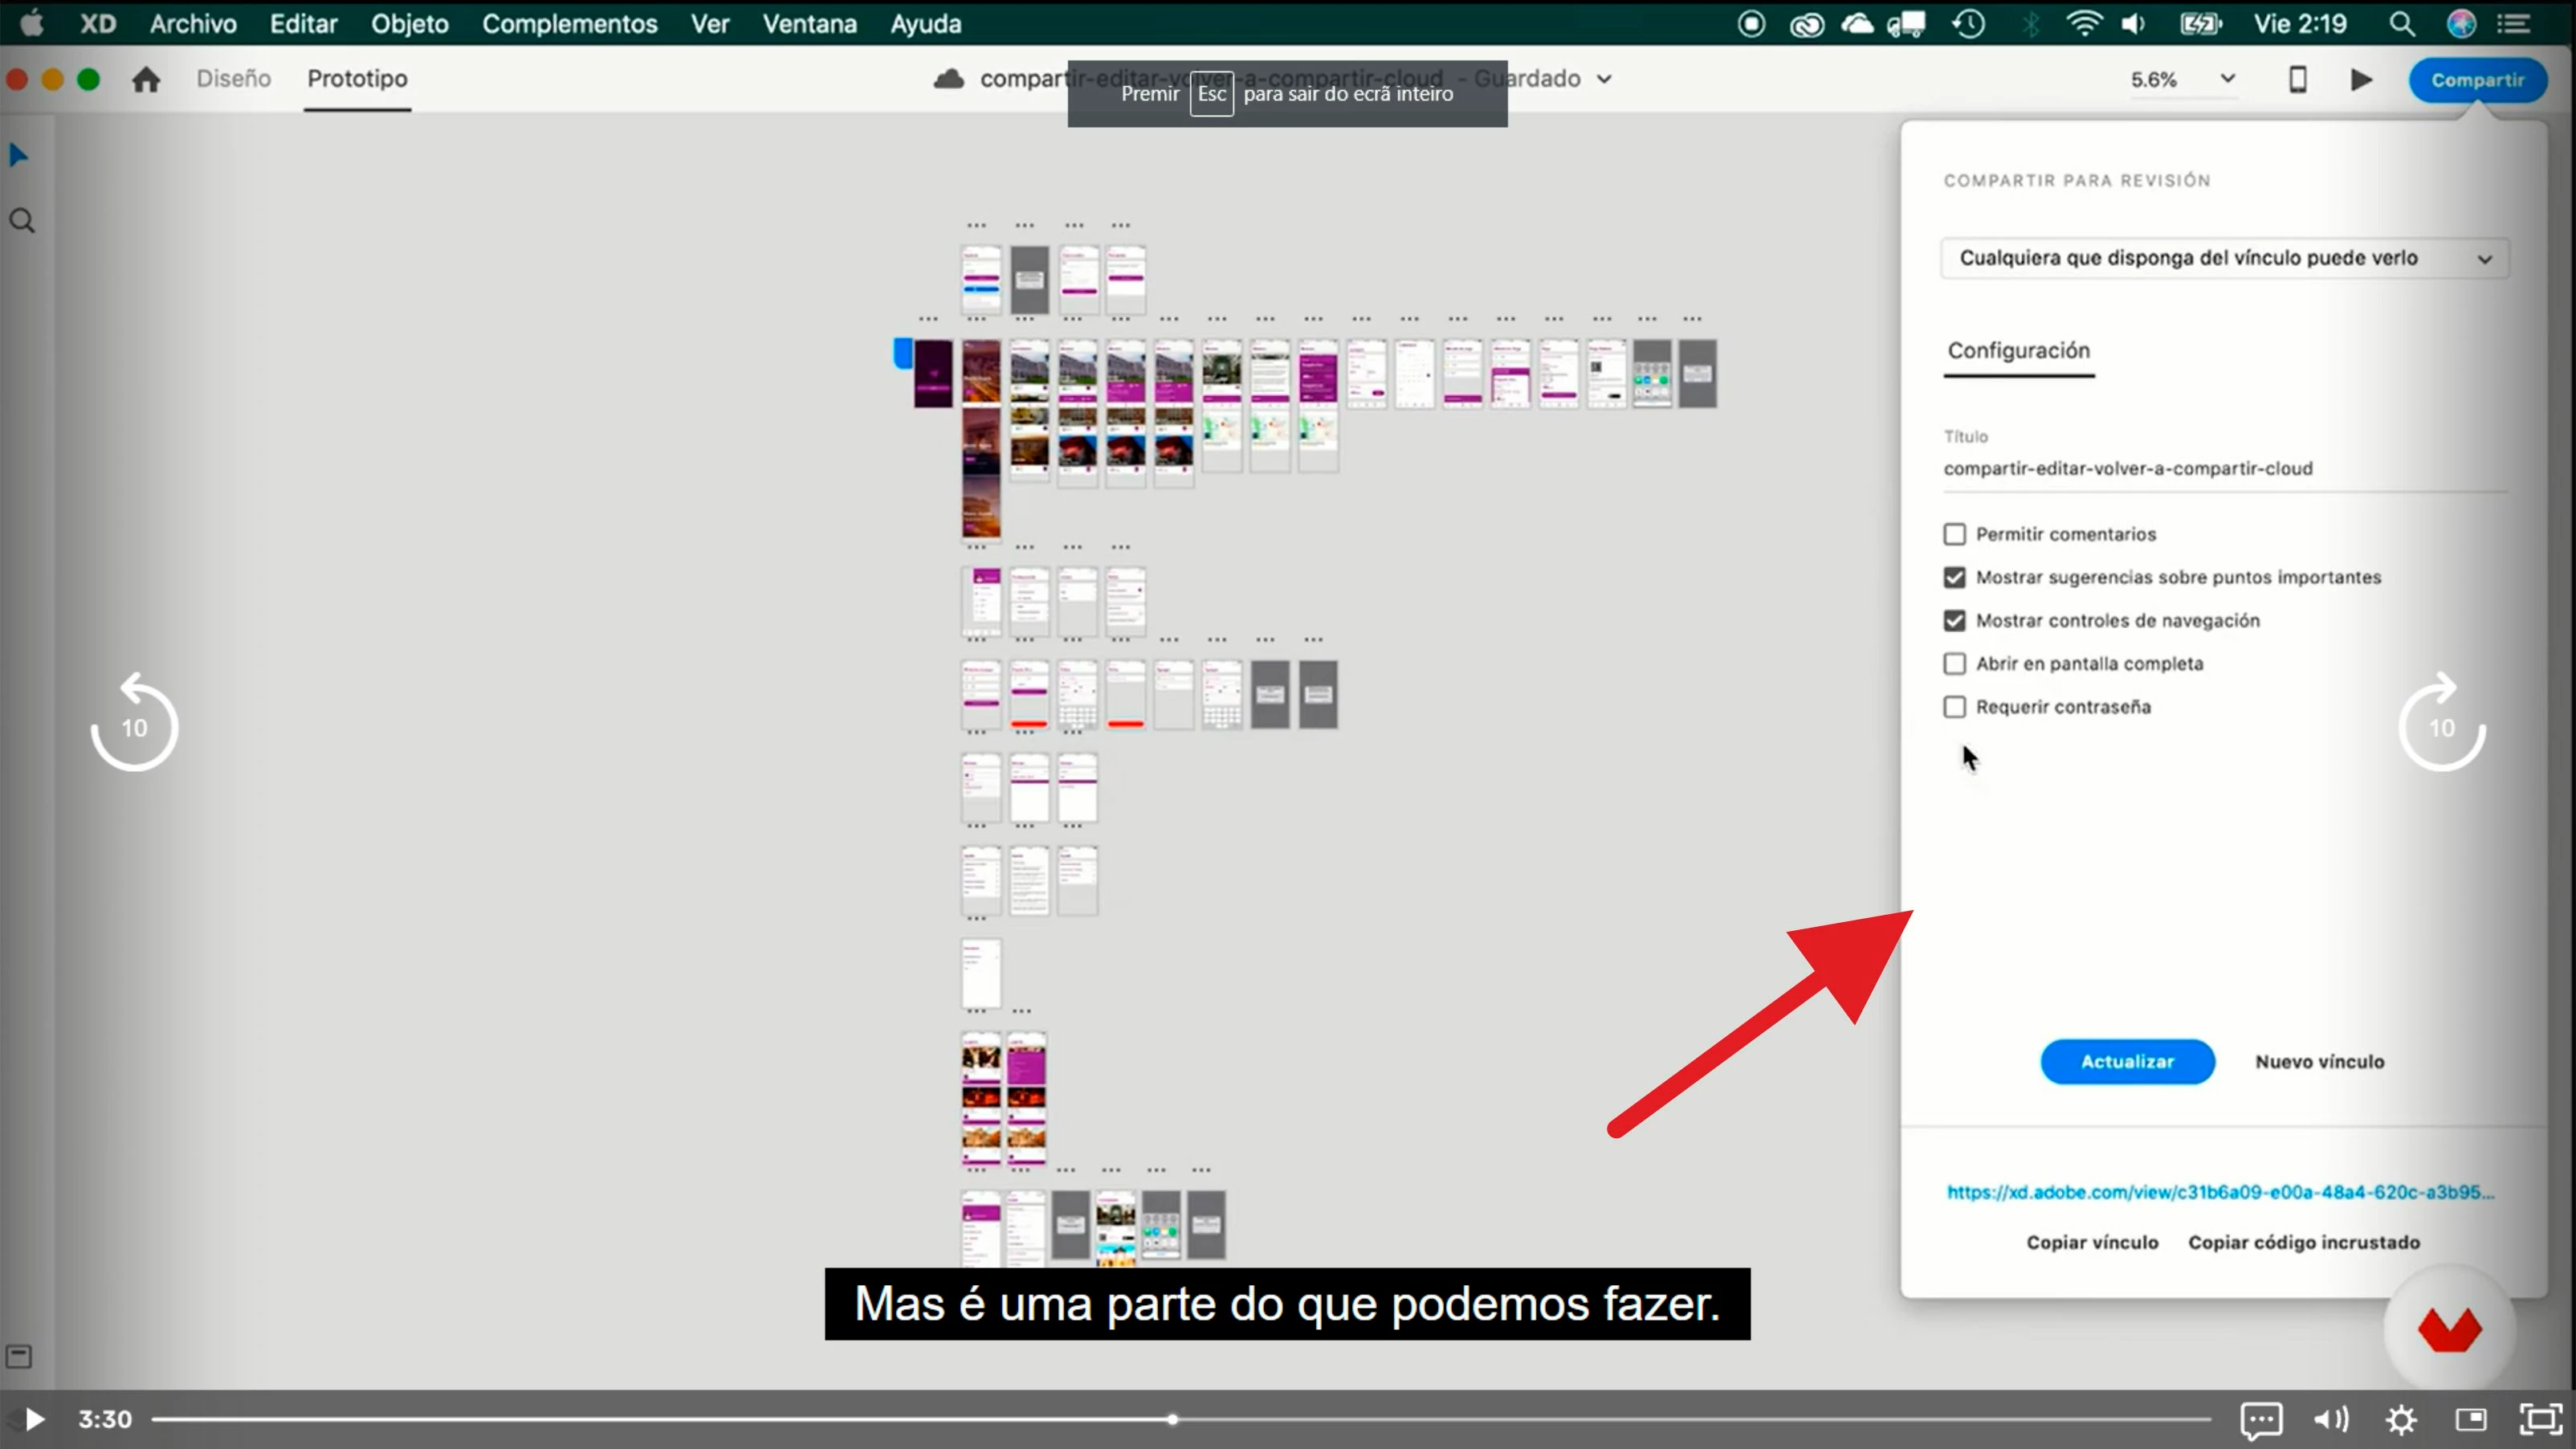2576x1449 pixels.
Task: Check Requerir contraseña option
Action: pyautogui.click(x=1954, y=707)
